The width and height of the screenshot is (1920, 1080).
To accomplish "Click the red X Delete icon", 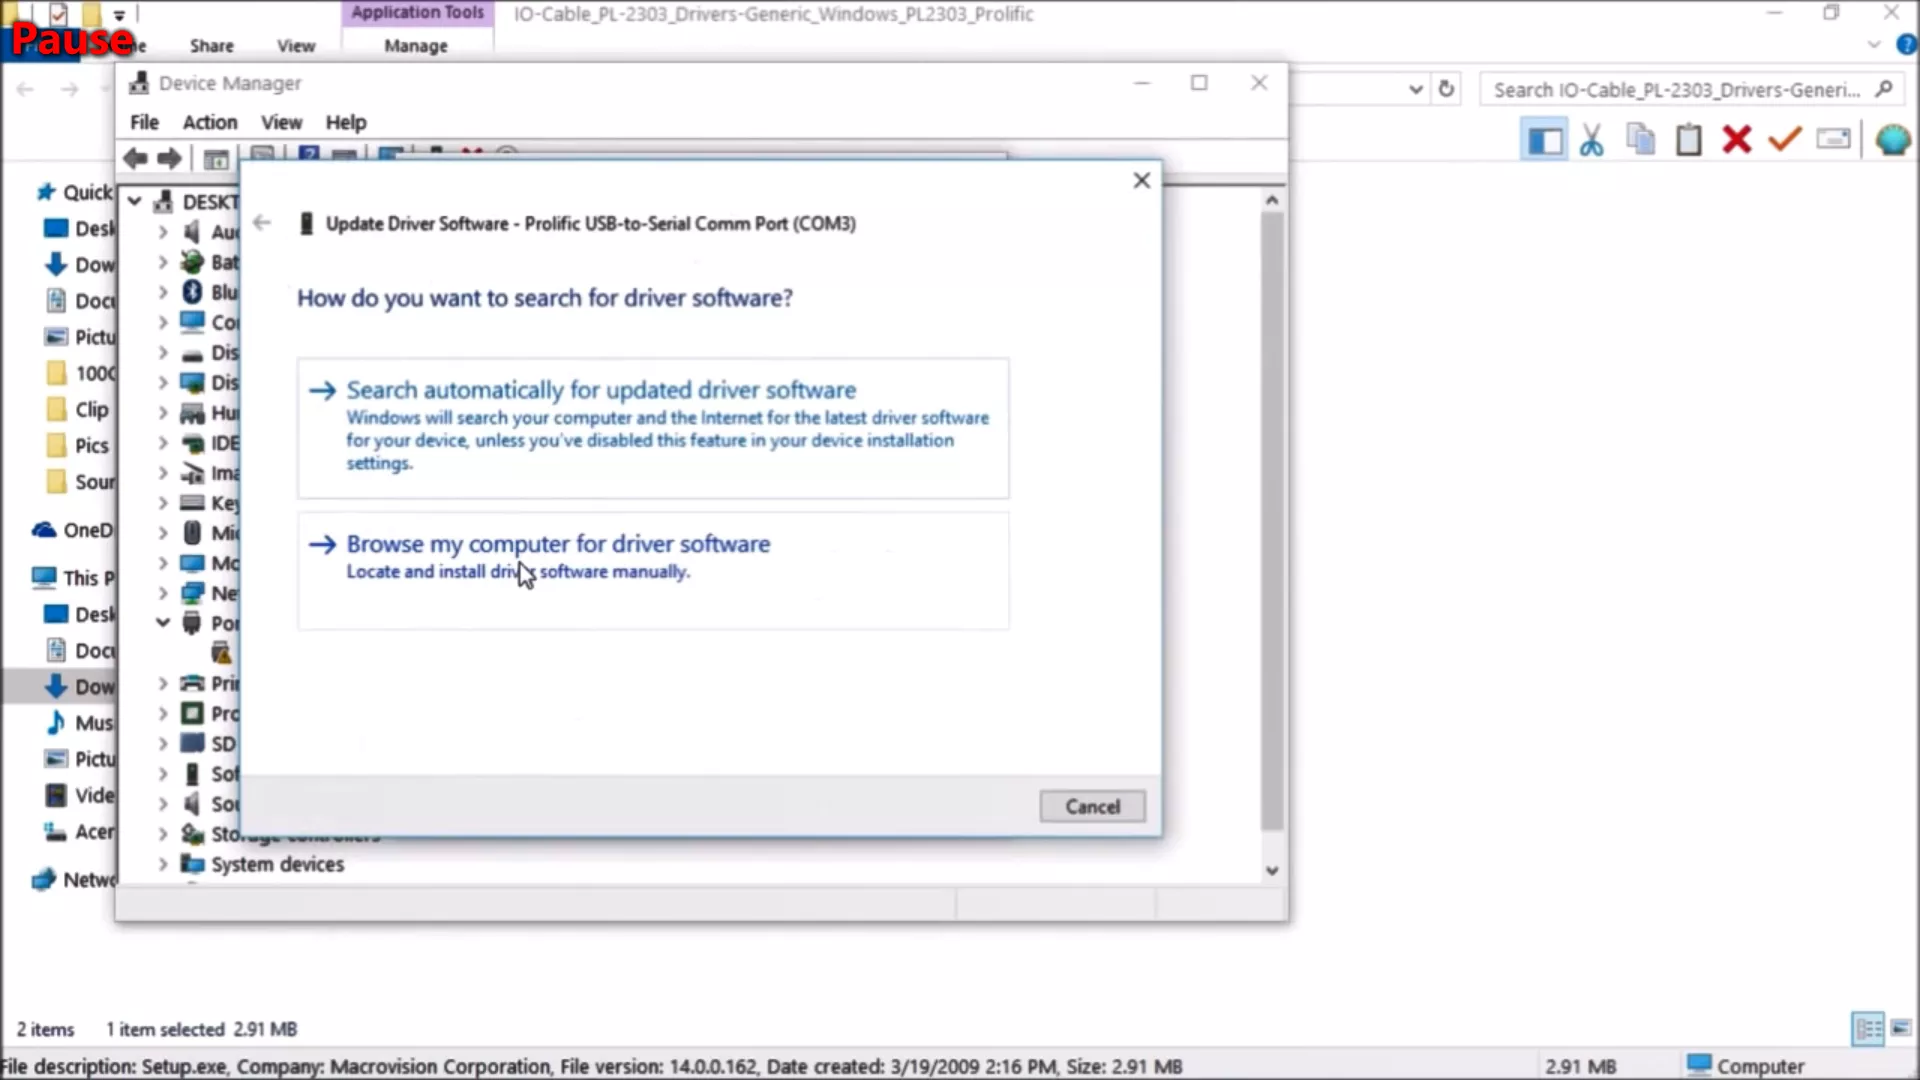I will pos(1737,139).
